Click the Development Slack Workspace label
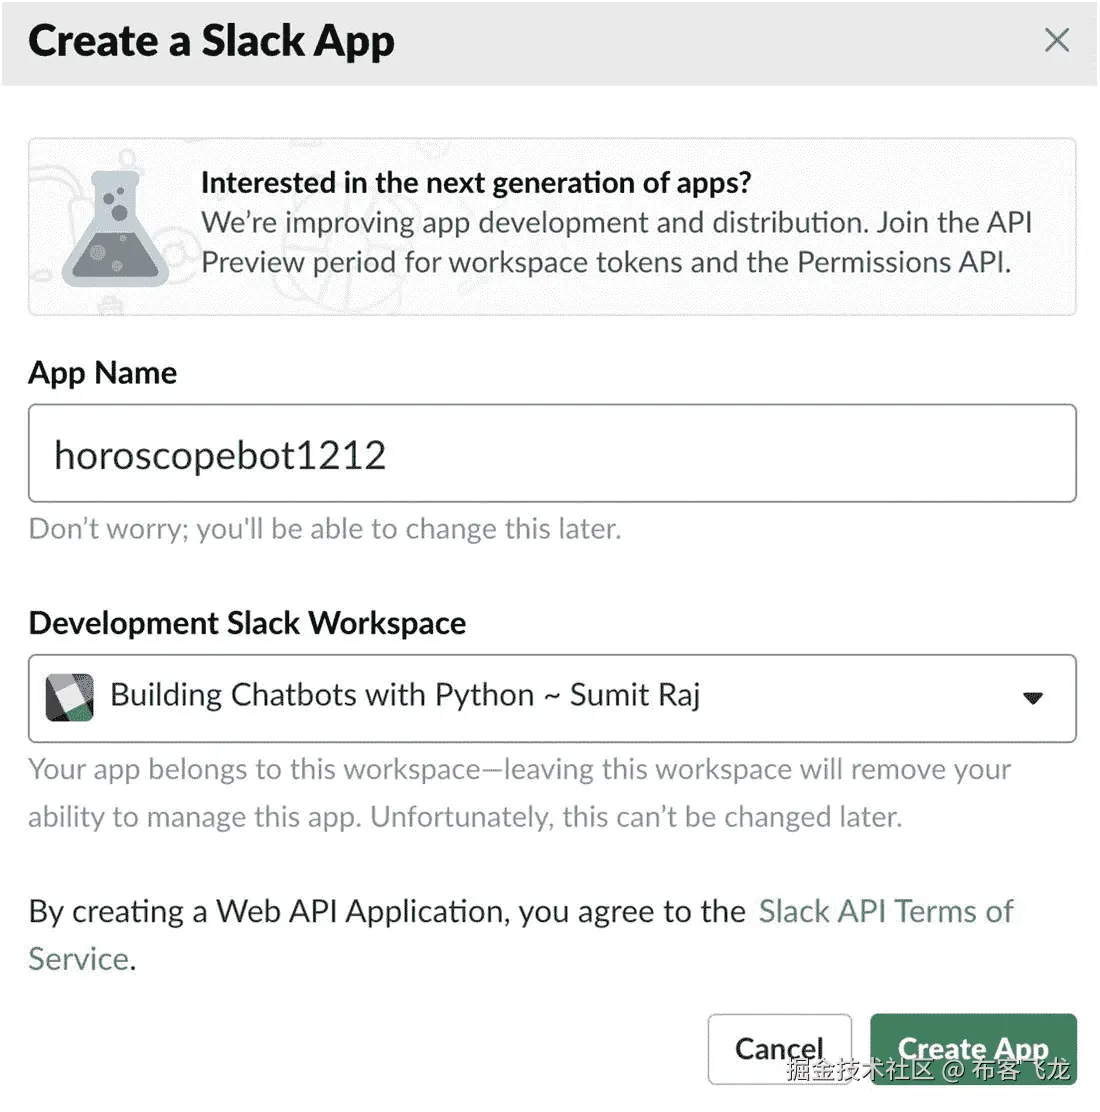This screenshot has height=1112, width=1100. point(247,623)
